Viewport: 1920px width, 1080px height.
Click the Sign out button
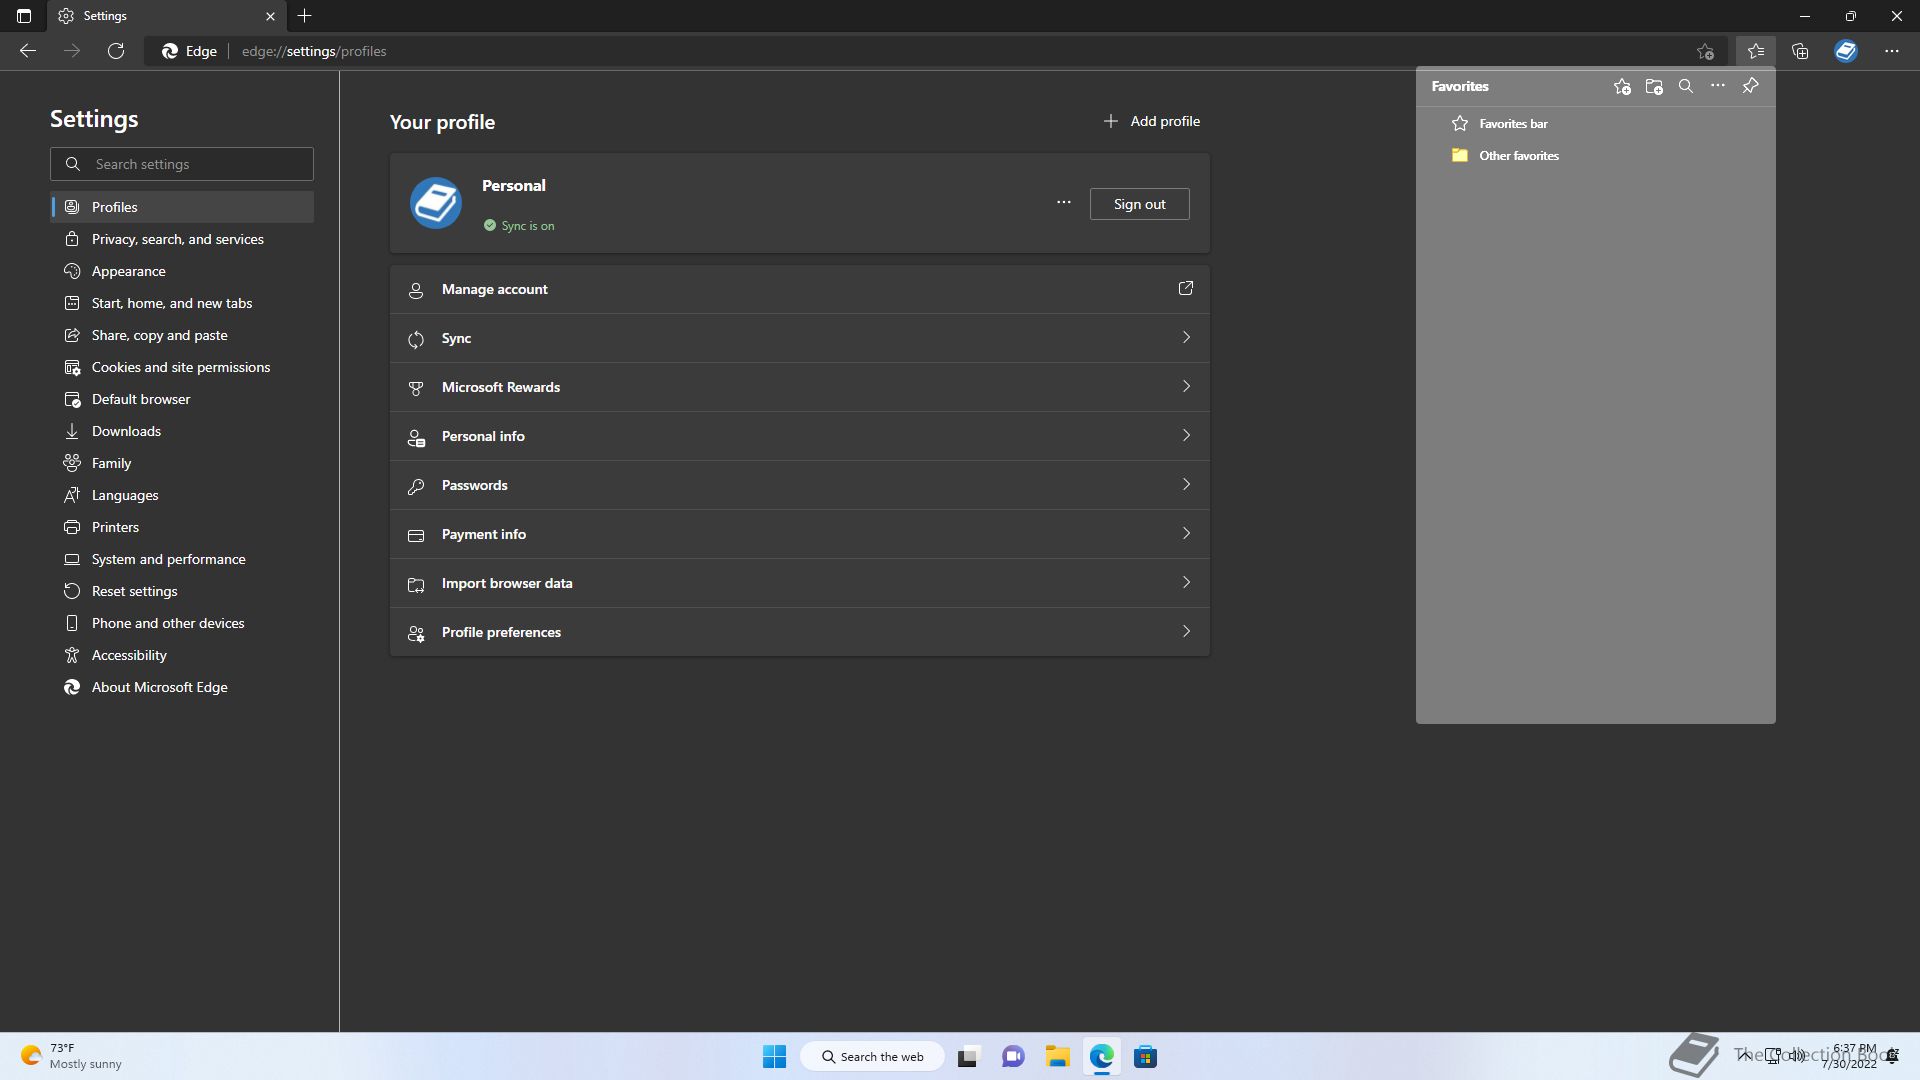pyautogui.click(x=1139, y=204)
